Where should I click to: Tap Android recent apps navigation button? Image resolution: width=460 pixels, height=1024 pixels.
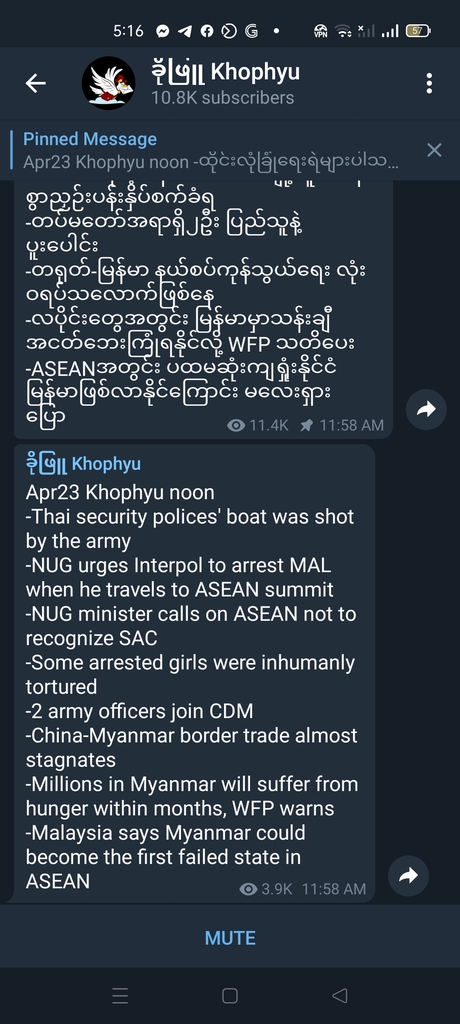click(x=120, y=995)
